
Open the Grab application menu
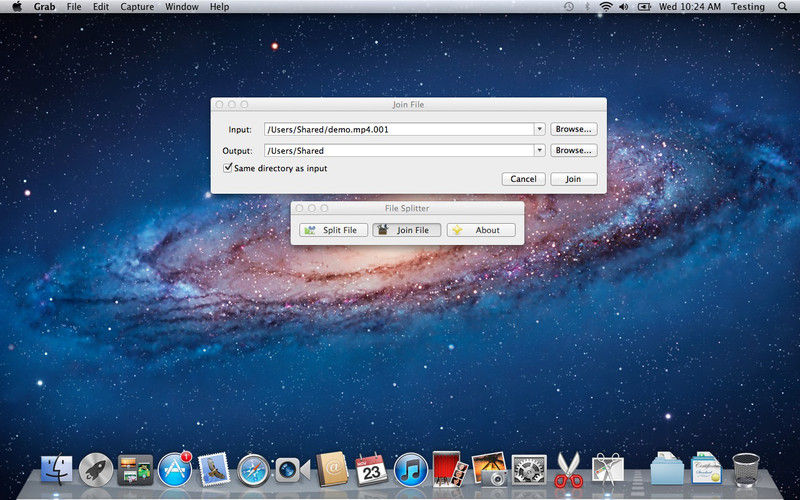pos(44,7)
